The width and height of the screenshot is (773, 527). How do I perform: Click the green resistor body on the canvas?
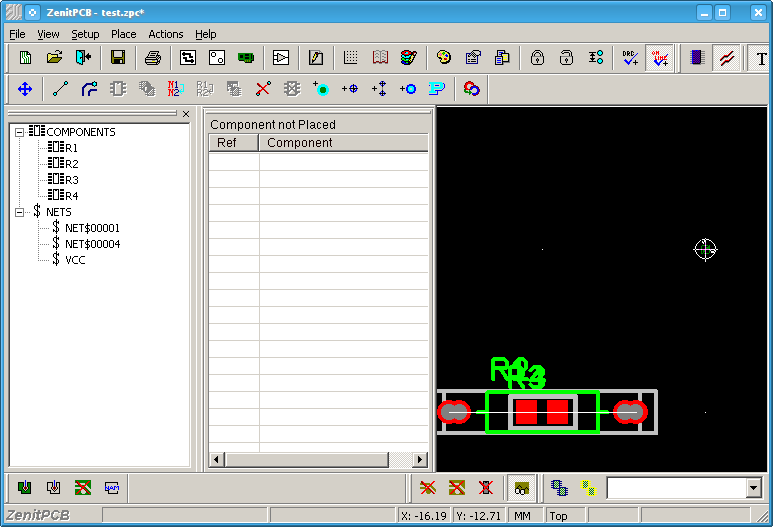point(542,412)
